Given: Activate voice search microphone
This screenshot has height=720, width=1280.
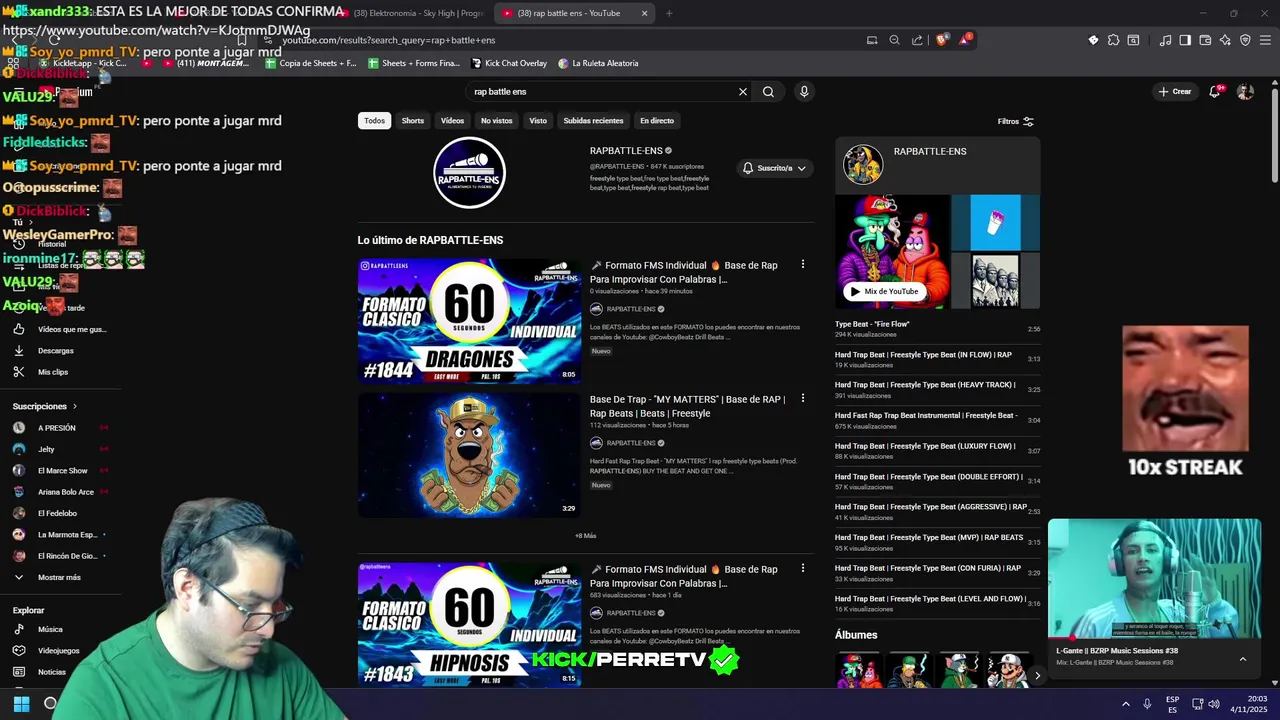Looking at the screenshot, I should click(x=803, y=91).
